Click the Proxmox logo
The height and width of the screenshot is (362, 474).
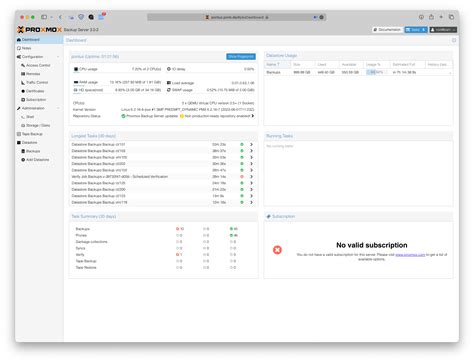point(39,30)
